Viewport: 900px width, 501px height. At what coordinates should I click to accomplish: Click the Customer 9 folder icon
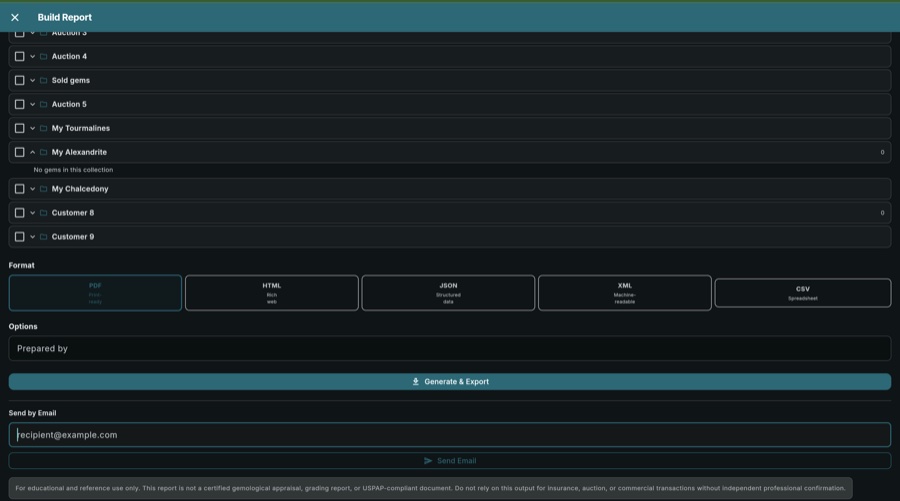click(x=44, y=237)
